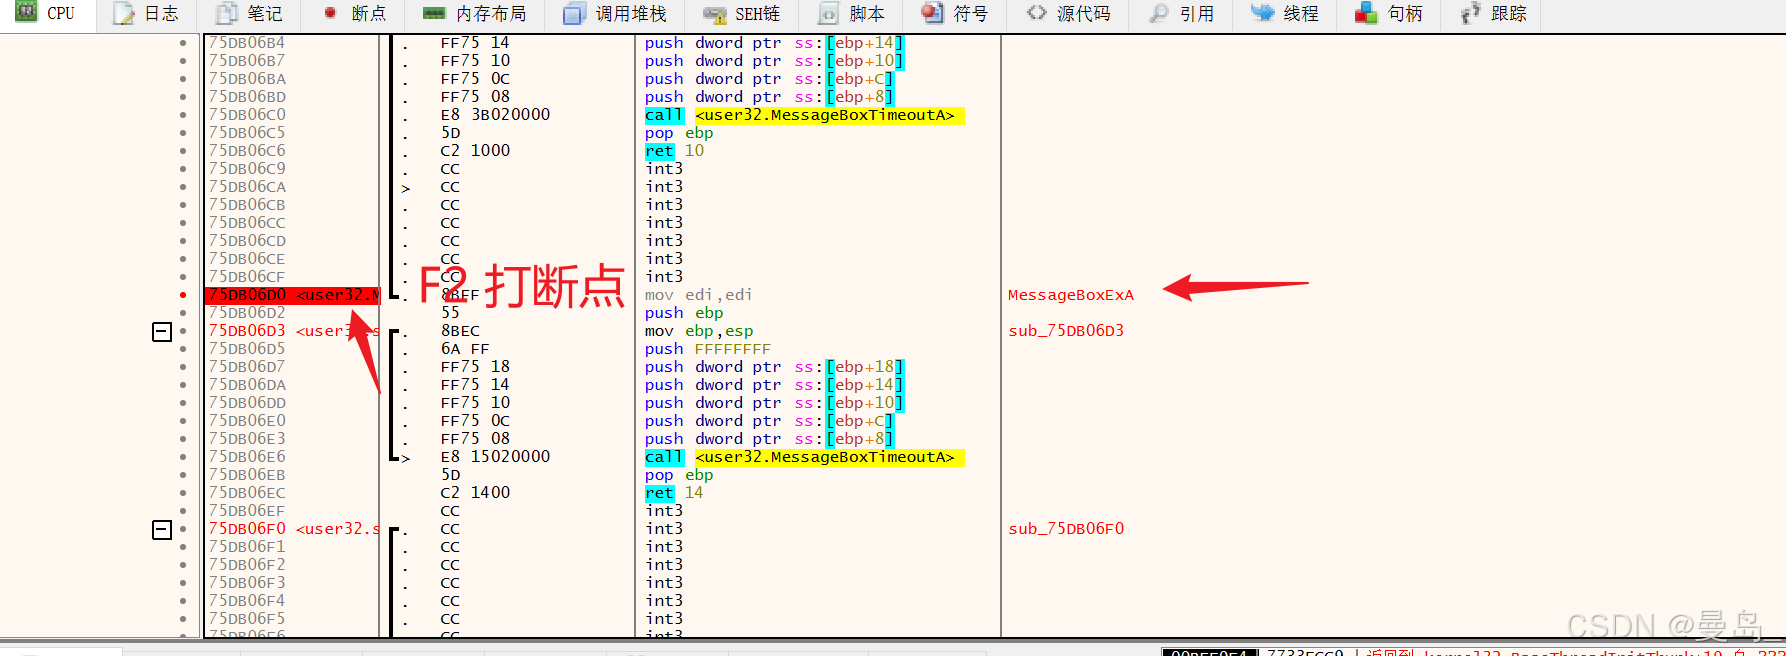Select the call MessageBoxTimeoutA instruction at 75DB06E6
The width and height of the screenshot is (1786, 656).
tap(805, 457)
